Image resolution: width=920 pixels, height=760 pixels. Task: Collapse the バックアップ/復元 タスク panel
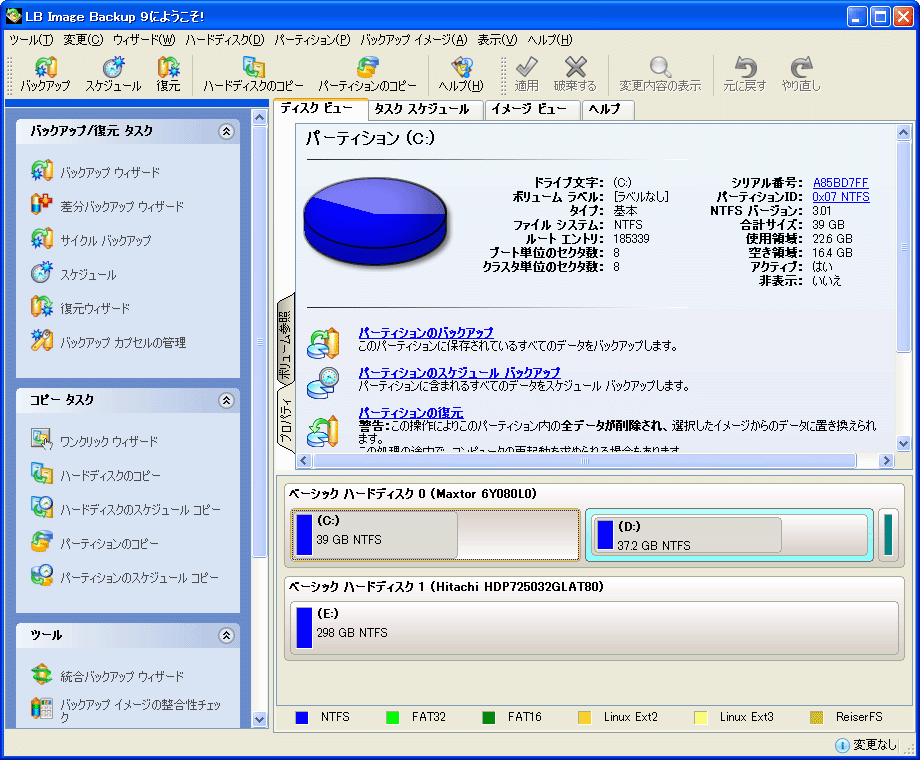point(226,131)
